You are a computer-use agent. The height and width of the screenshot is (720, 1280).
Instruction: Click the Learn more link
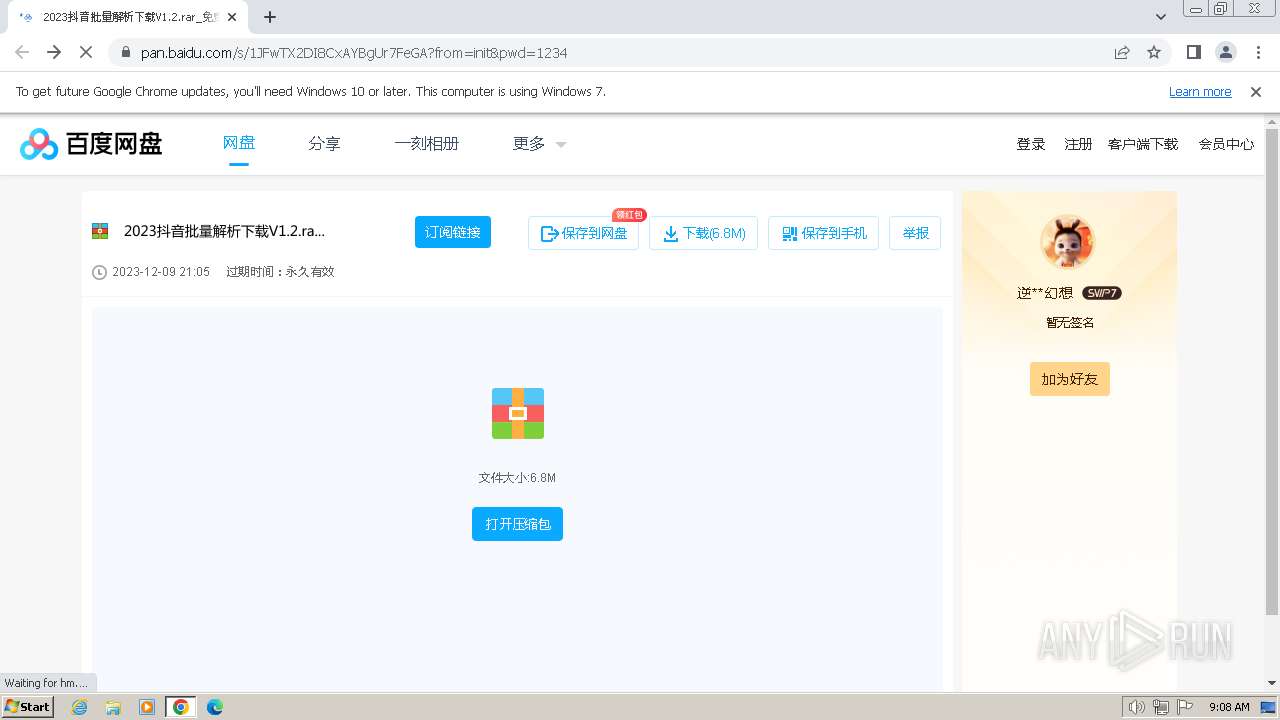(1200, 92)
